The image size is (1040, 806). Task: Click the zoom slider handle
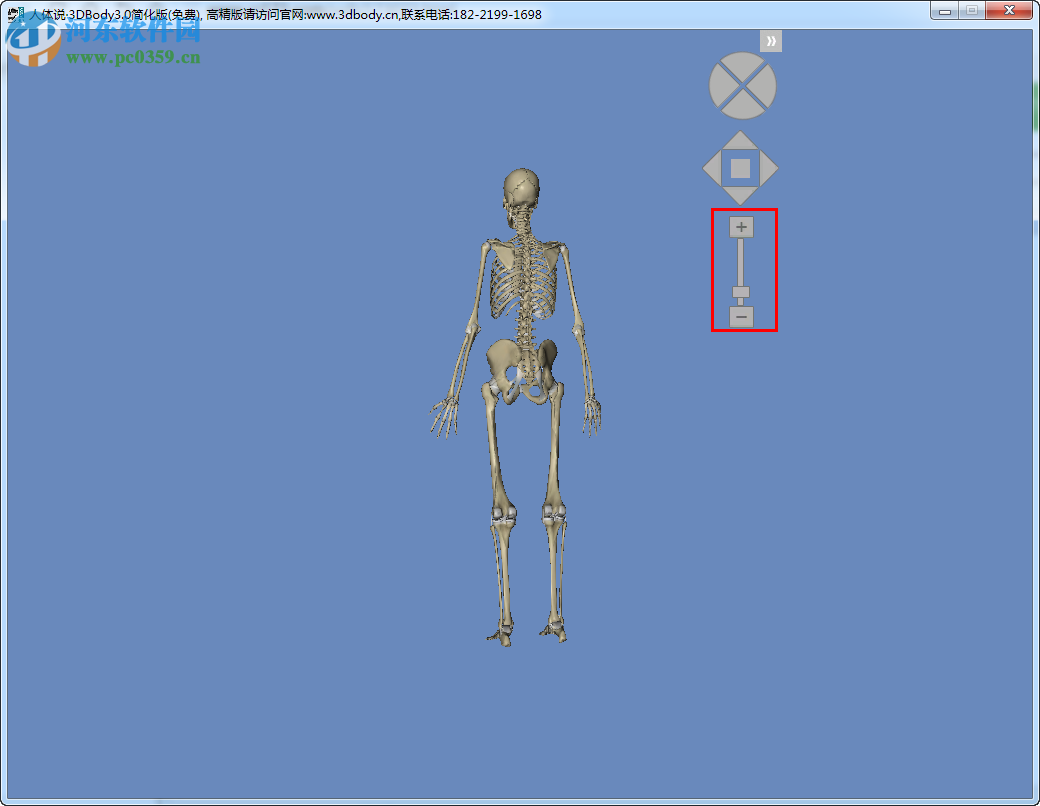pos(740,291)
